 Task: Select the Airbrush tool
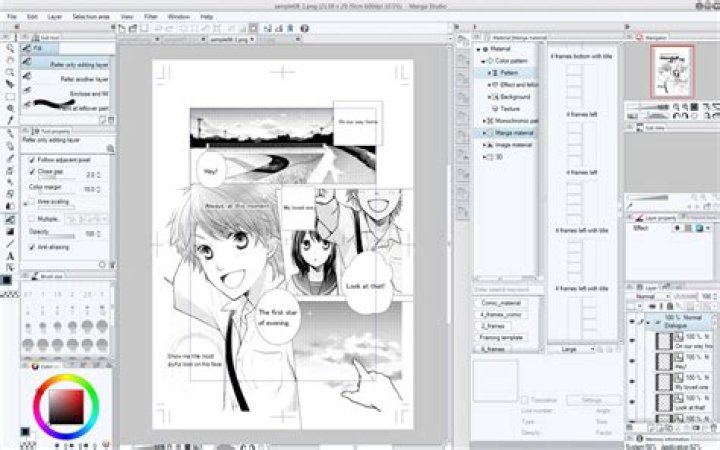click(10, 170)
